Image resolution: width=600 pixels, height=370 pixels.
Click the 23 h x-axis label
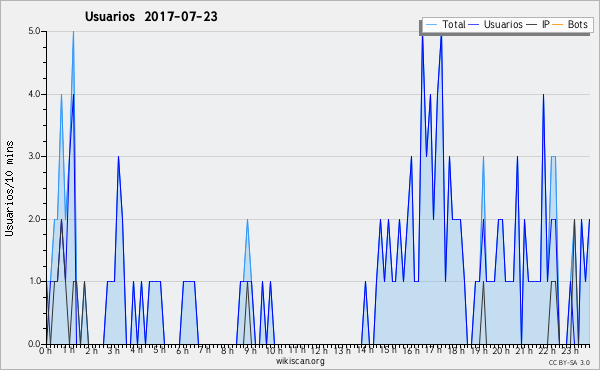569,350
